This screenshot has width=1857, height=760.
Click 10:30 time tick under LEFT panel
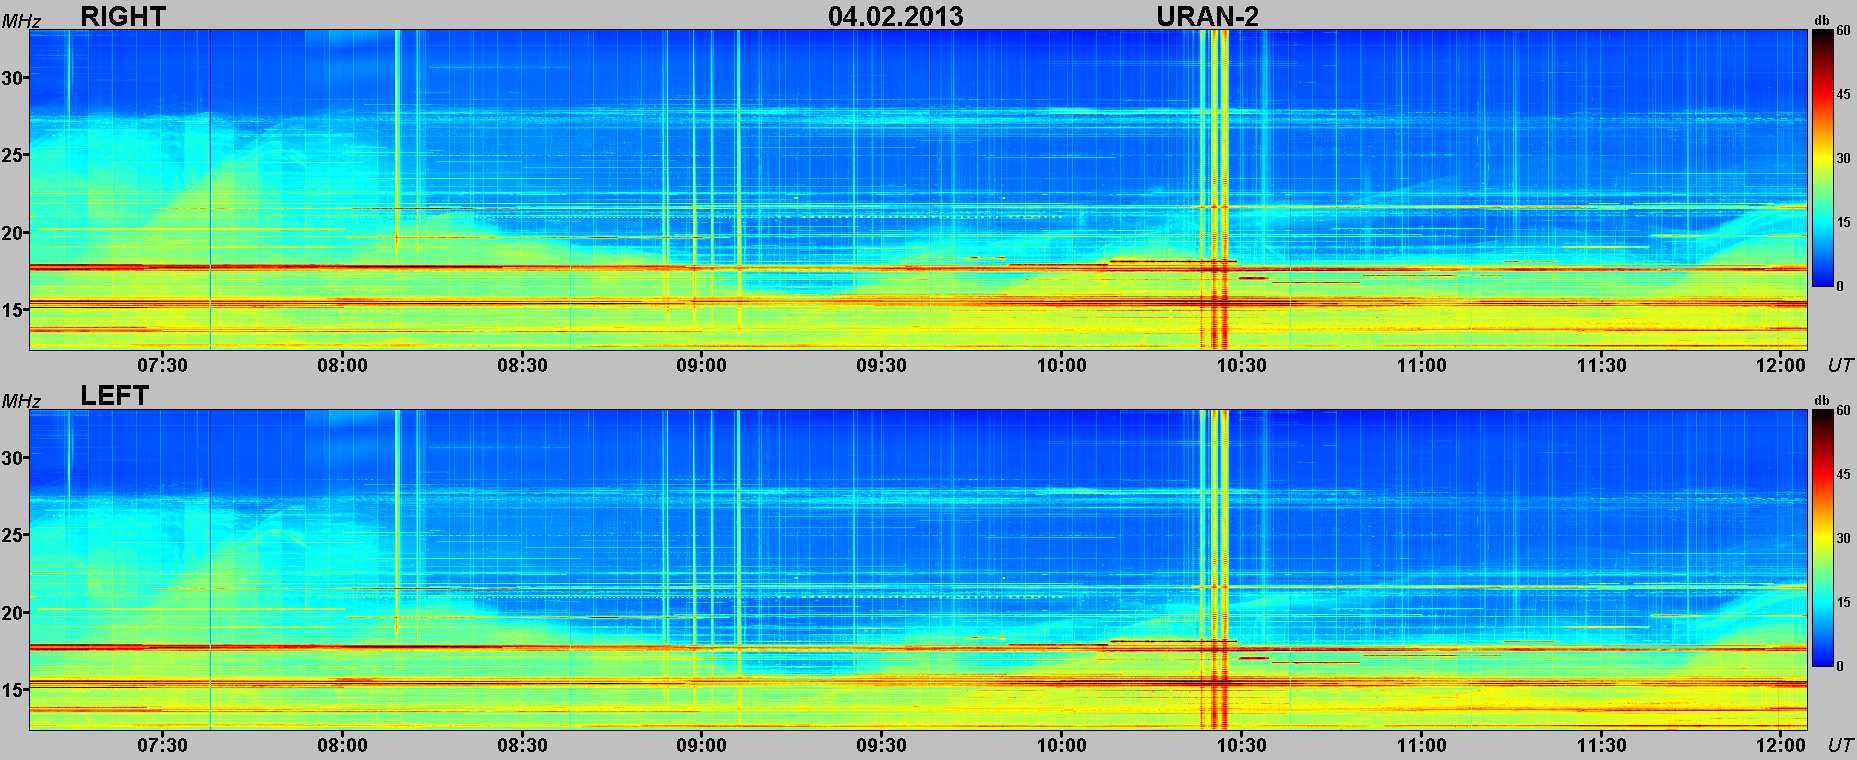click(1241, 745)
